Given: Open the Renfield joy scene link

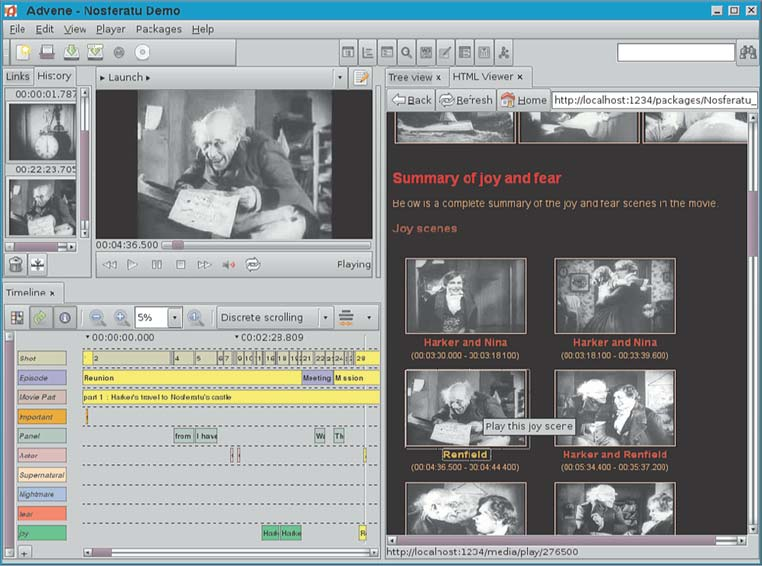Looking at the screenshot, I should coord(465,455).
